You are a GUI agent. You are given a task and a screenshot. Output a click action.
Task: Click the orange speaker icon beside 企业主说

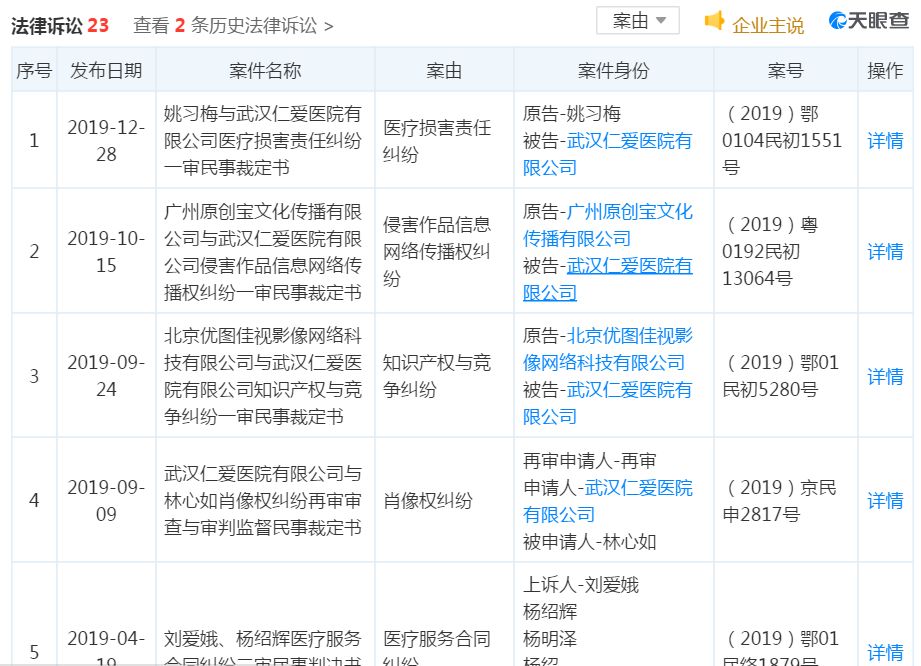click(714, 21)
